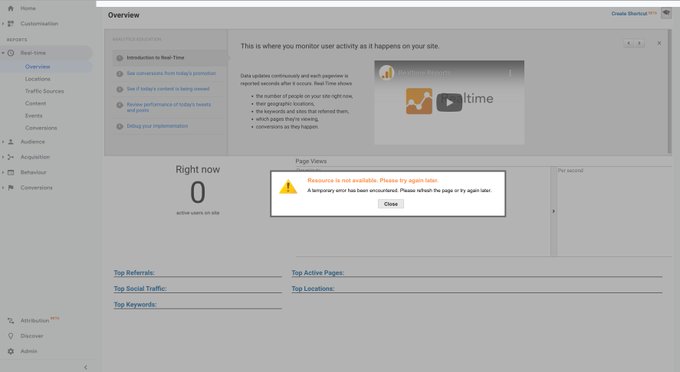Click Top Active Pages heading

tap(317, 273)
